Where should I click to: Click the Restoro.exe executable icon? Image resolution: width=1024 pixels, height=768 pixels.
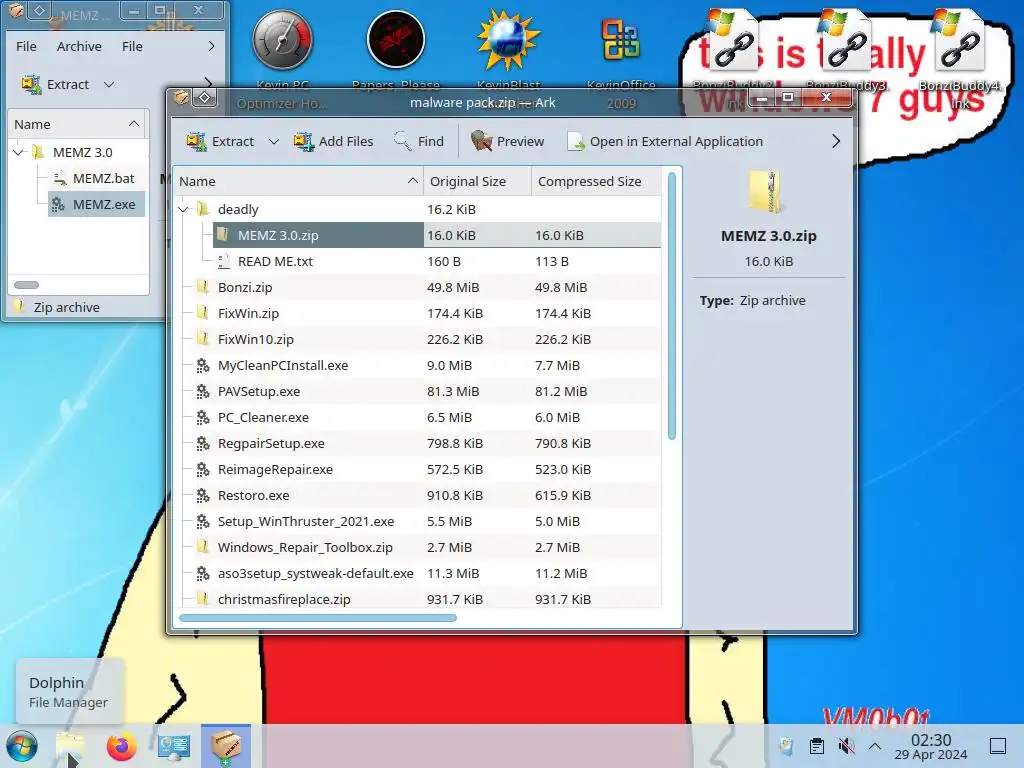point(203,496)
